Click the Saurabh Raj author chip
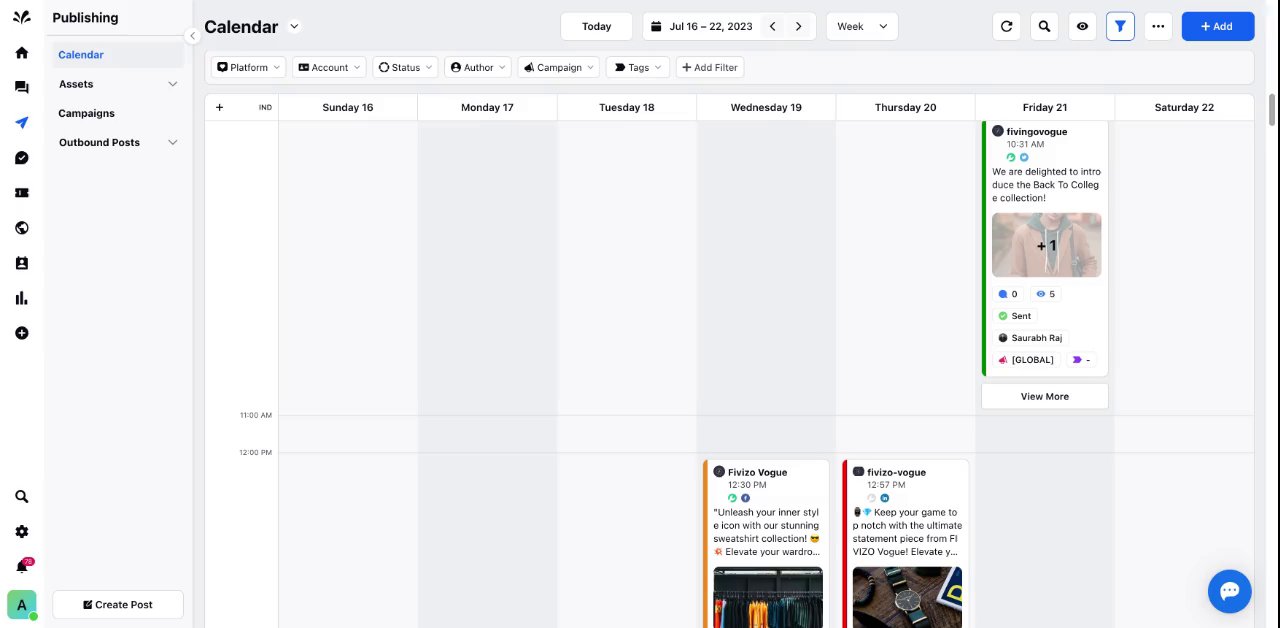The height and width of the screenshot is (628, 1280). tap(1030, 338)
